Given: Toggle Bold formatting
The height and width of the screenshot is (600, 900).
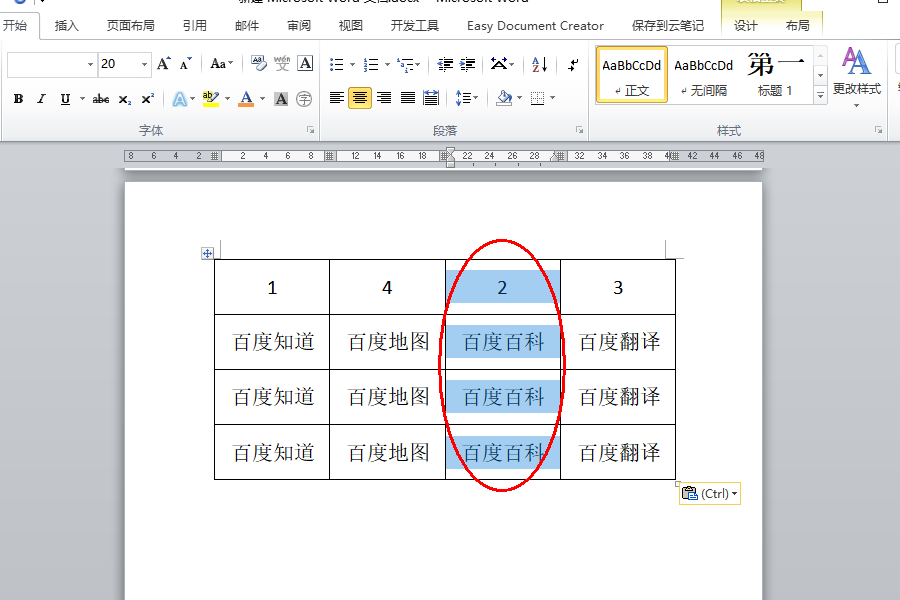Looking at the screenshot, I should [18, 99].
